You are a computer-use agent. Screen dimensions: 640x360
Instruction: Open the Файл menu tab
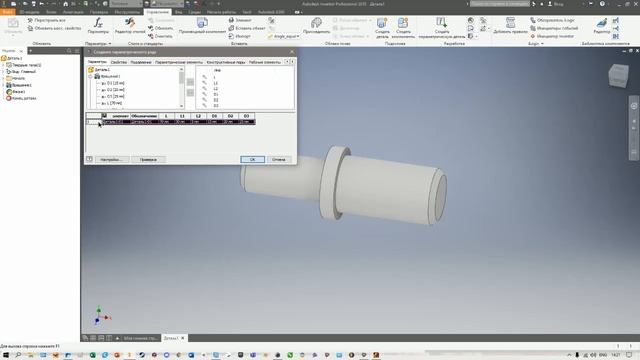click(x=7, y=12)
